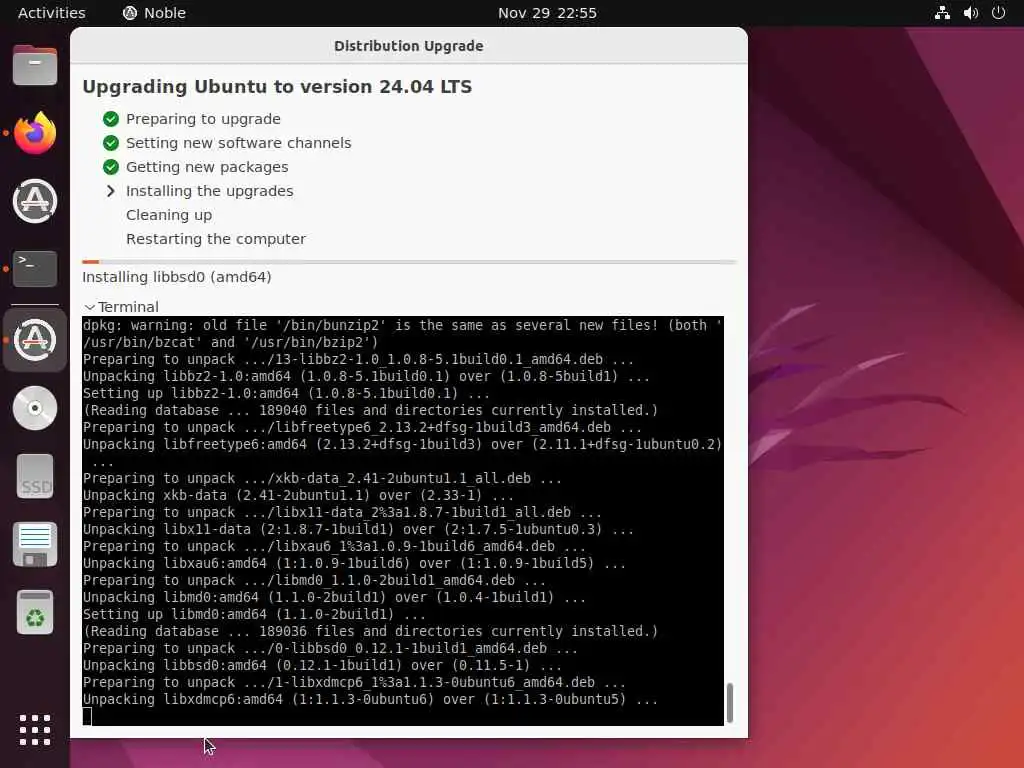Click arrow beside Installing the upgrades

[111, 191]
